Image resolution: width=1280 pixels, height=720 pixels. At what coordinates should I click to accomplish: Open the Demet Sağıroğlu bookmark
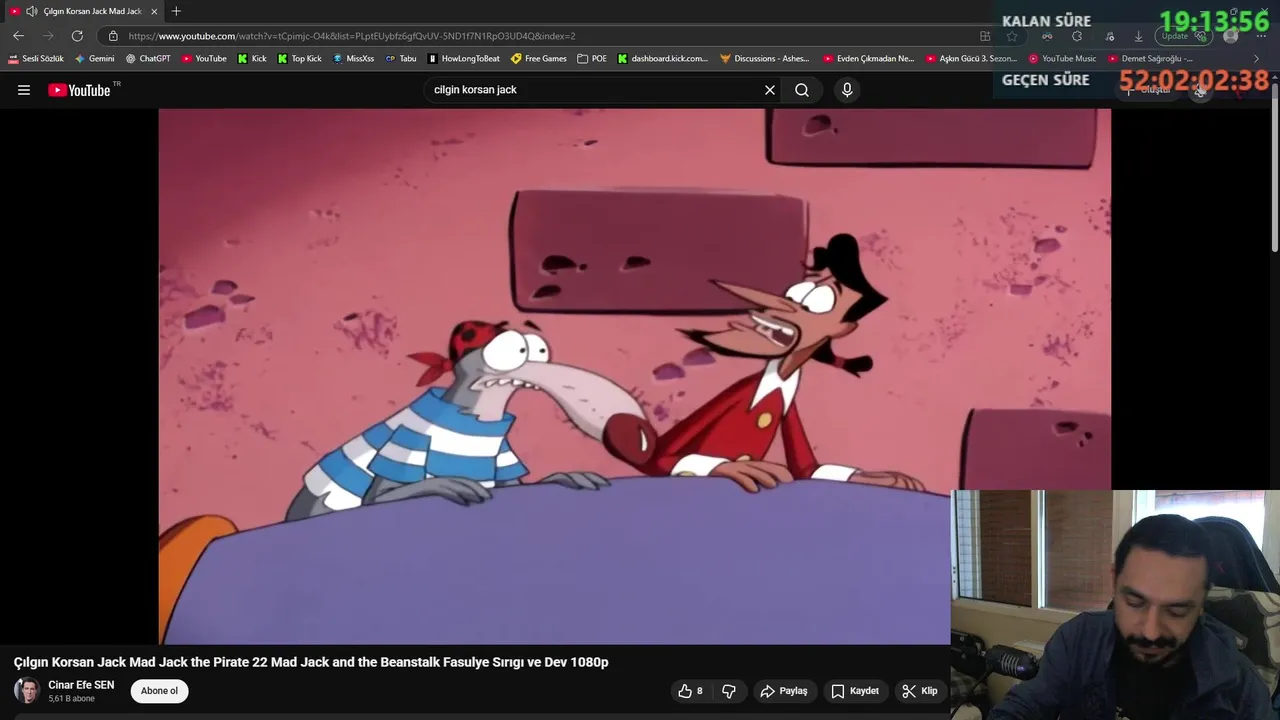[1150, 59]
